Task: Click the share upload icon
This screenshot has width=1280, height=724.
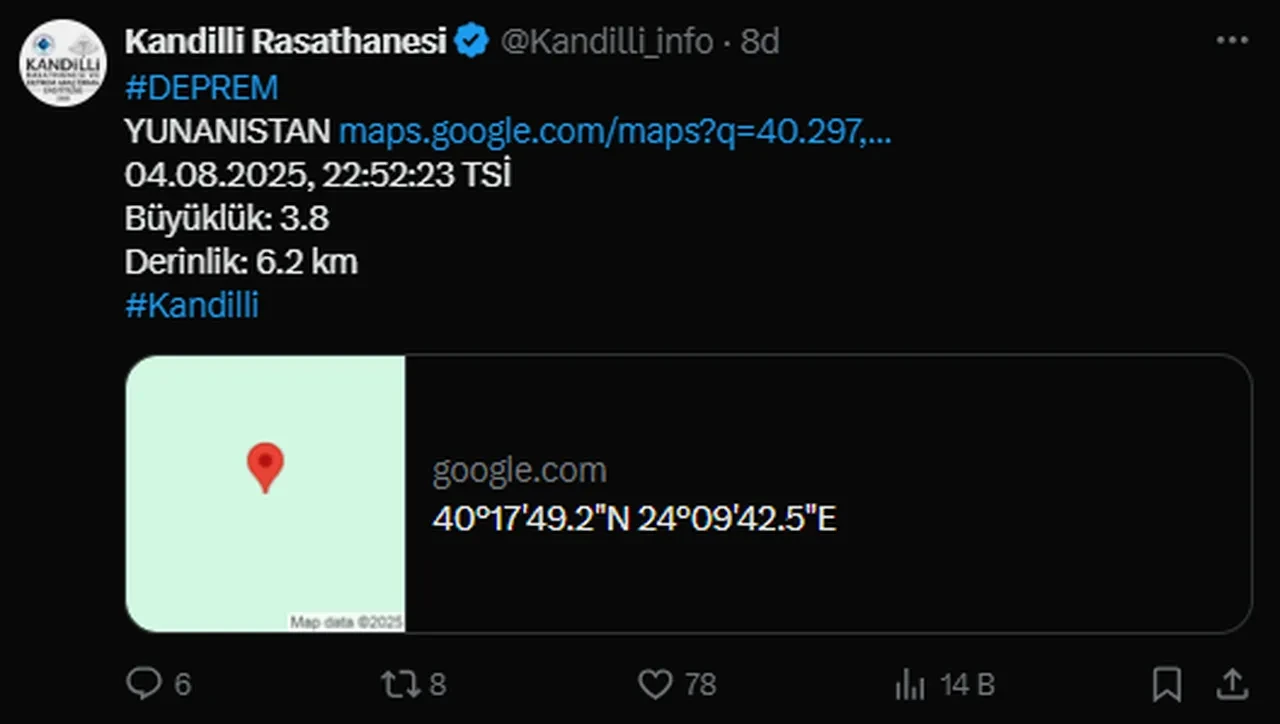Action: click(1230, 684)
